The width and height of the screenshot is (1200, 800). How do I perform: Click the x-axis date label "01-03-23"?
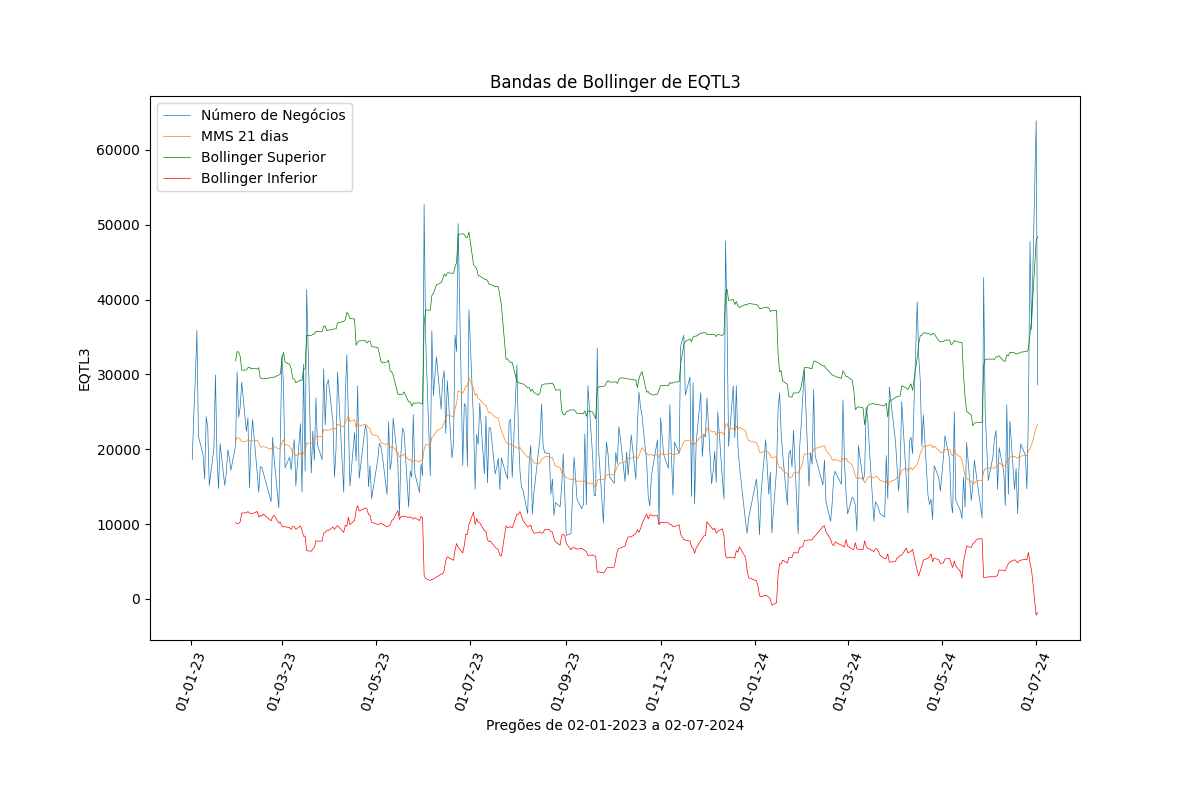pos(281,681)
